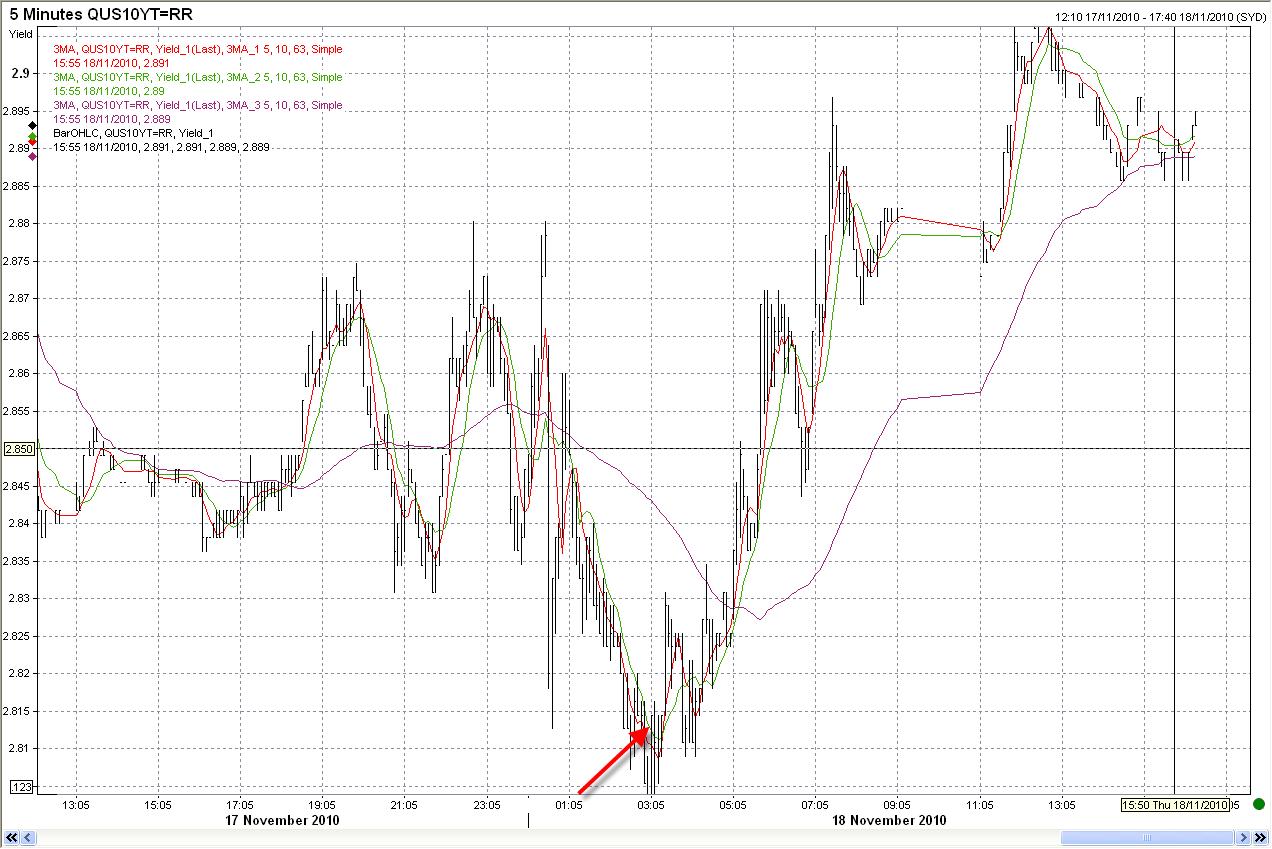Click the date range text at top right
Image resolution: width=1272 pixels, height=849 pixels.
pyautogui.click(x=1160, y=16)
